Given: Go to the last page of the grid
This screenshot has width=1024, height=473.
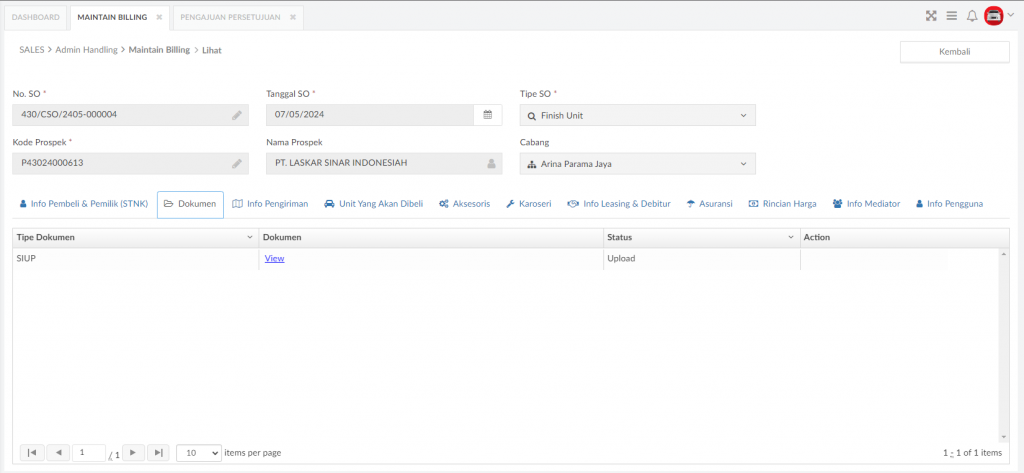Looking at the screenshot, I should [x=158, y=452].
